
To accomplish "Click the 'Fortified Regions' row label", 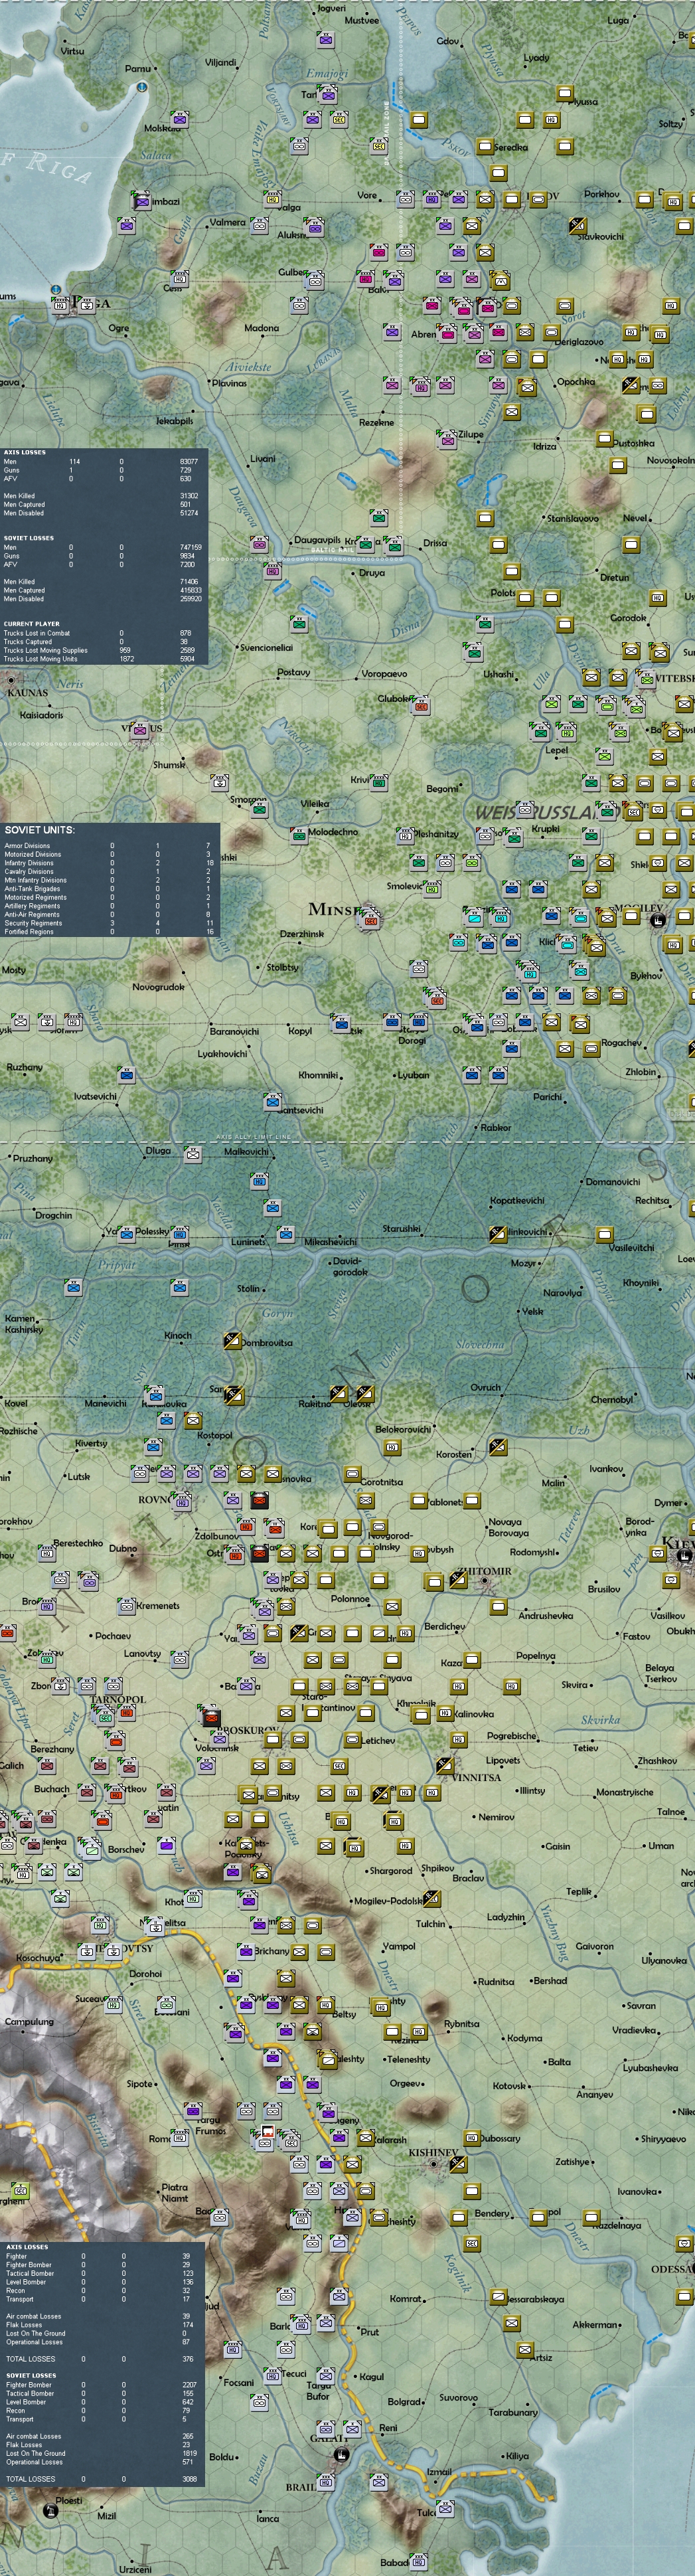I will pos(29,931).
